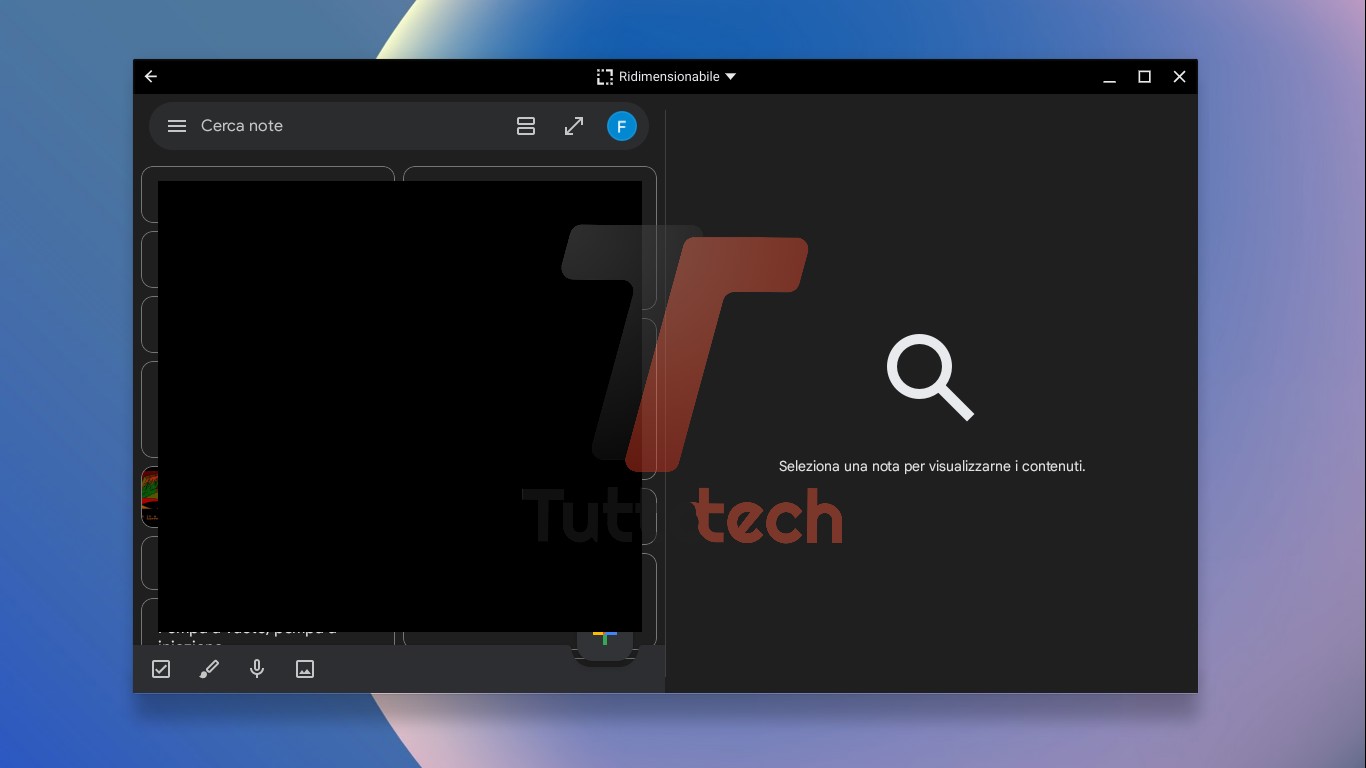This screenshot has width=1366, height=768.
Task: Start a new drawing note
Action: (209, 669)
